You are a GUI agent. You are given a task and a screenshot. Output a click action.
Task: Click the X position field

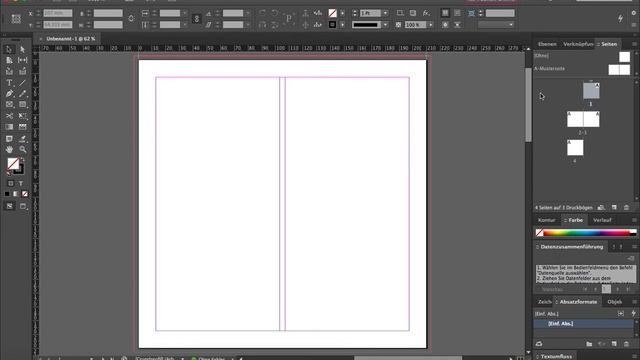point(58,13)
